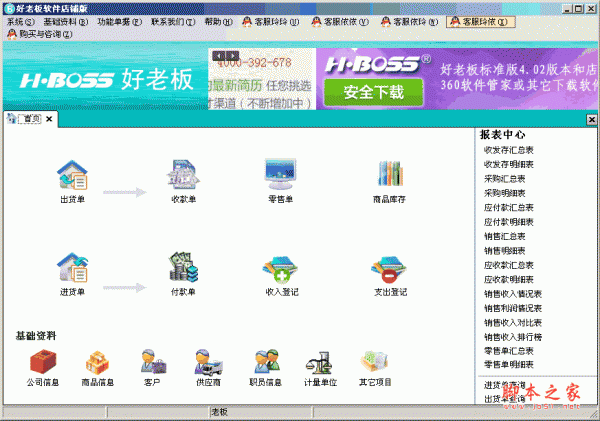Close the 首页 tab with its X
Screen dimensions: 600x421
point(49,119)
